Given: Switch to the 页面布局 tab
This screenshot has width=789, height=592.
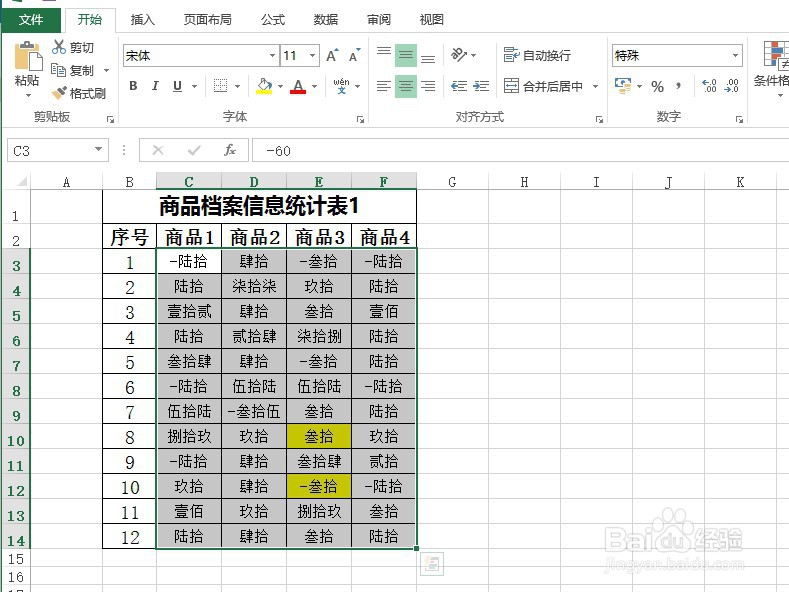Looking at the screenshot, I should pos(208,20).
